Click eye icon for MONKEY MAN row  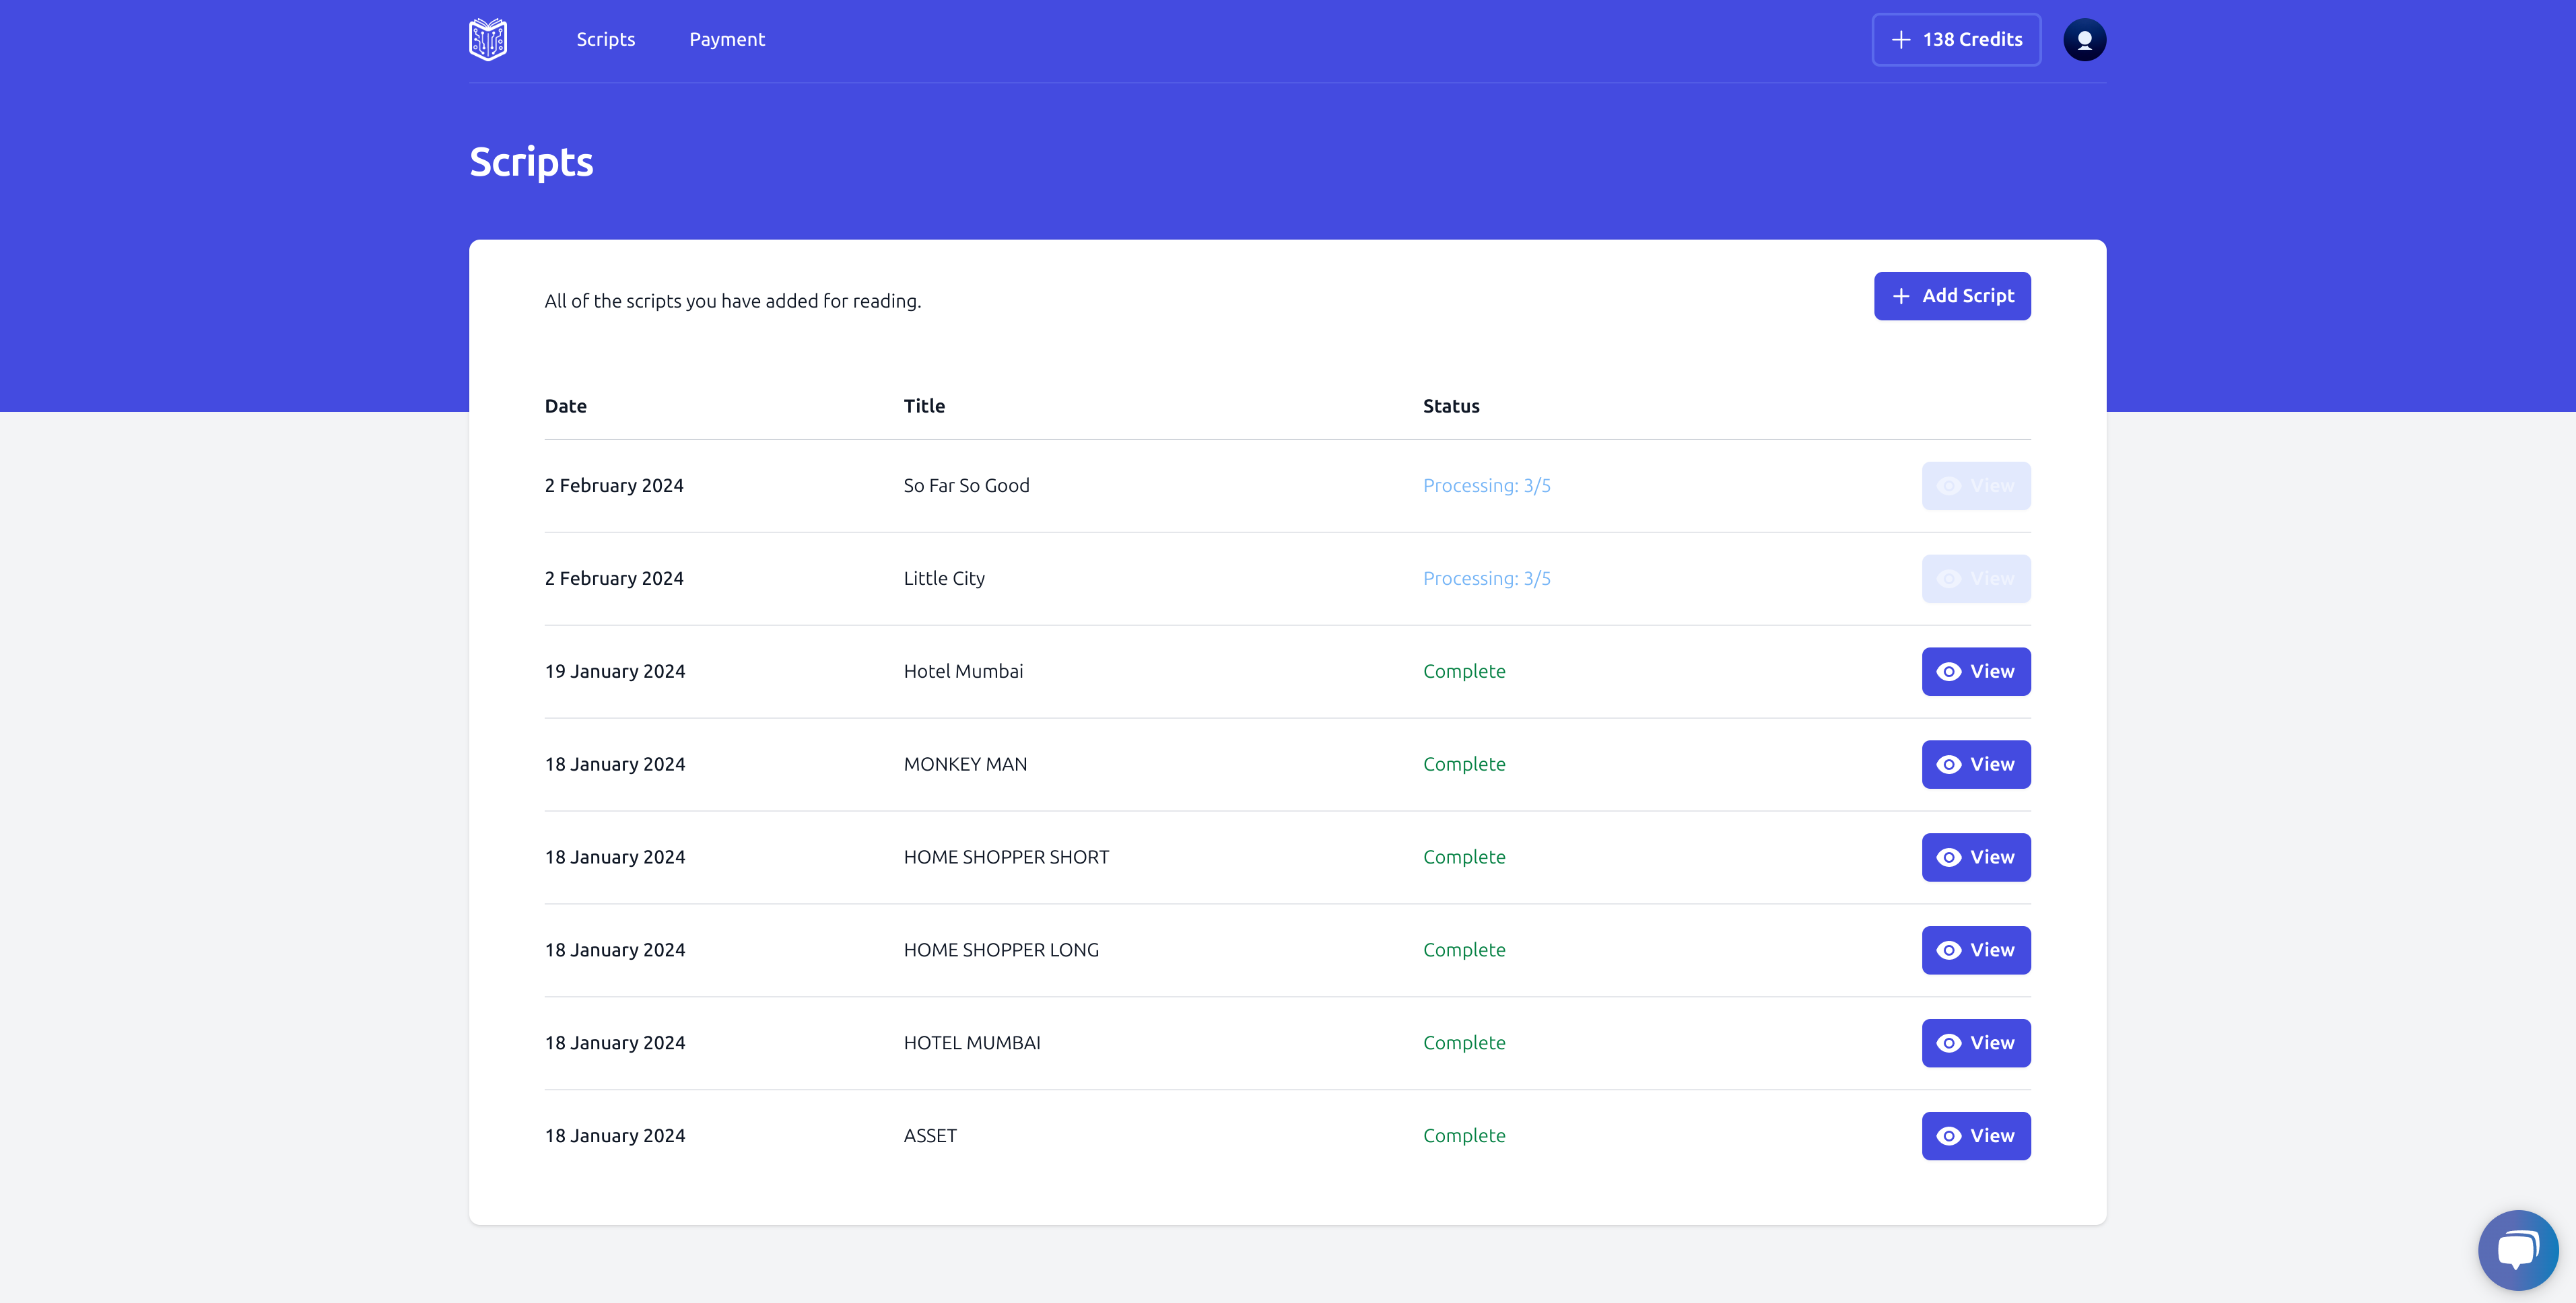(1948, 765)
